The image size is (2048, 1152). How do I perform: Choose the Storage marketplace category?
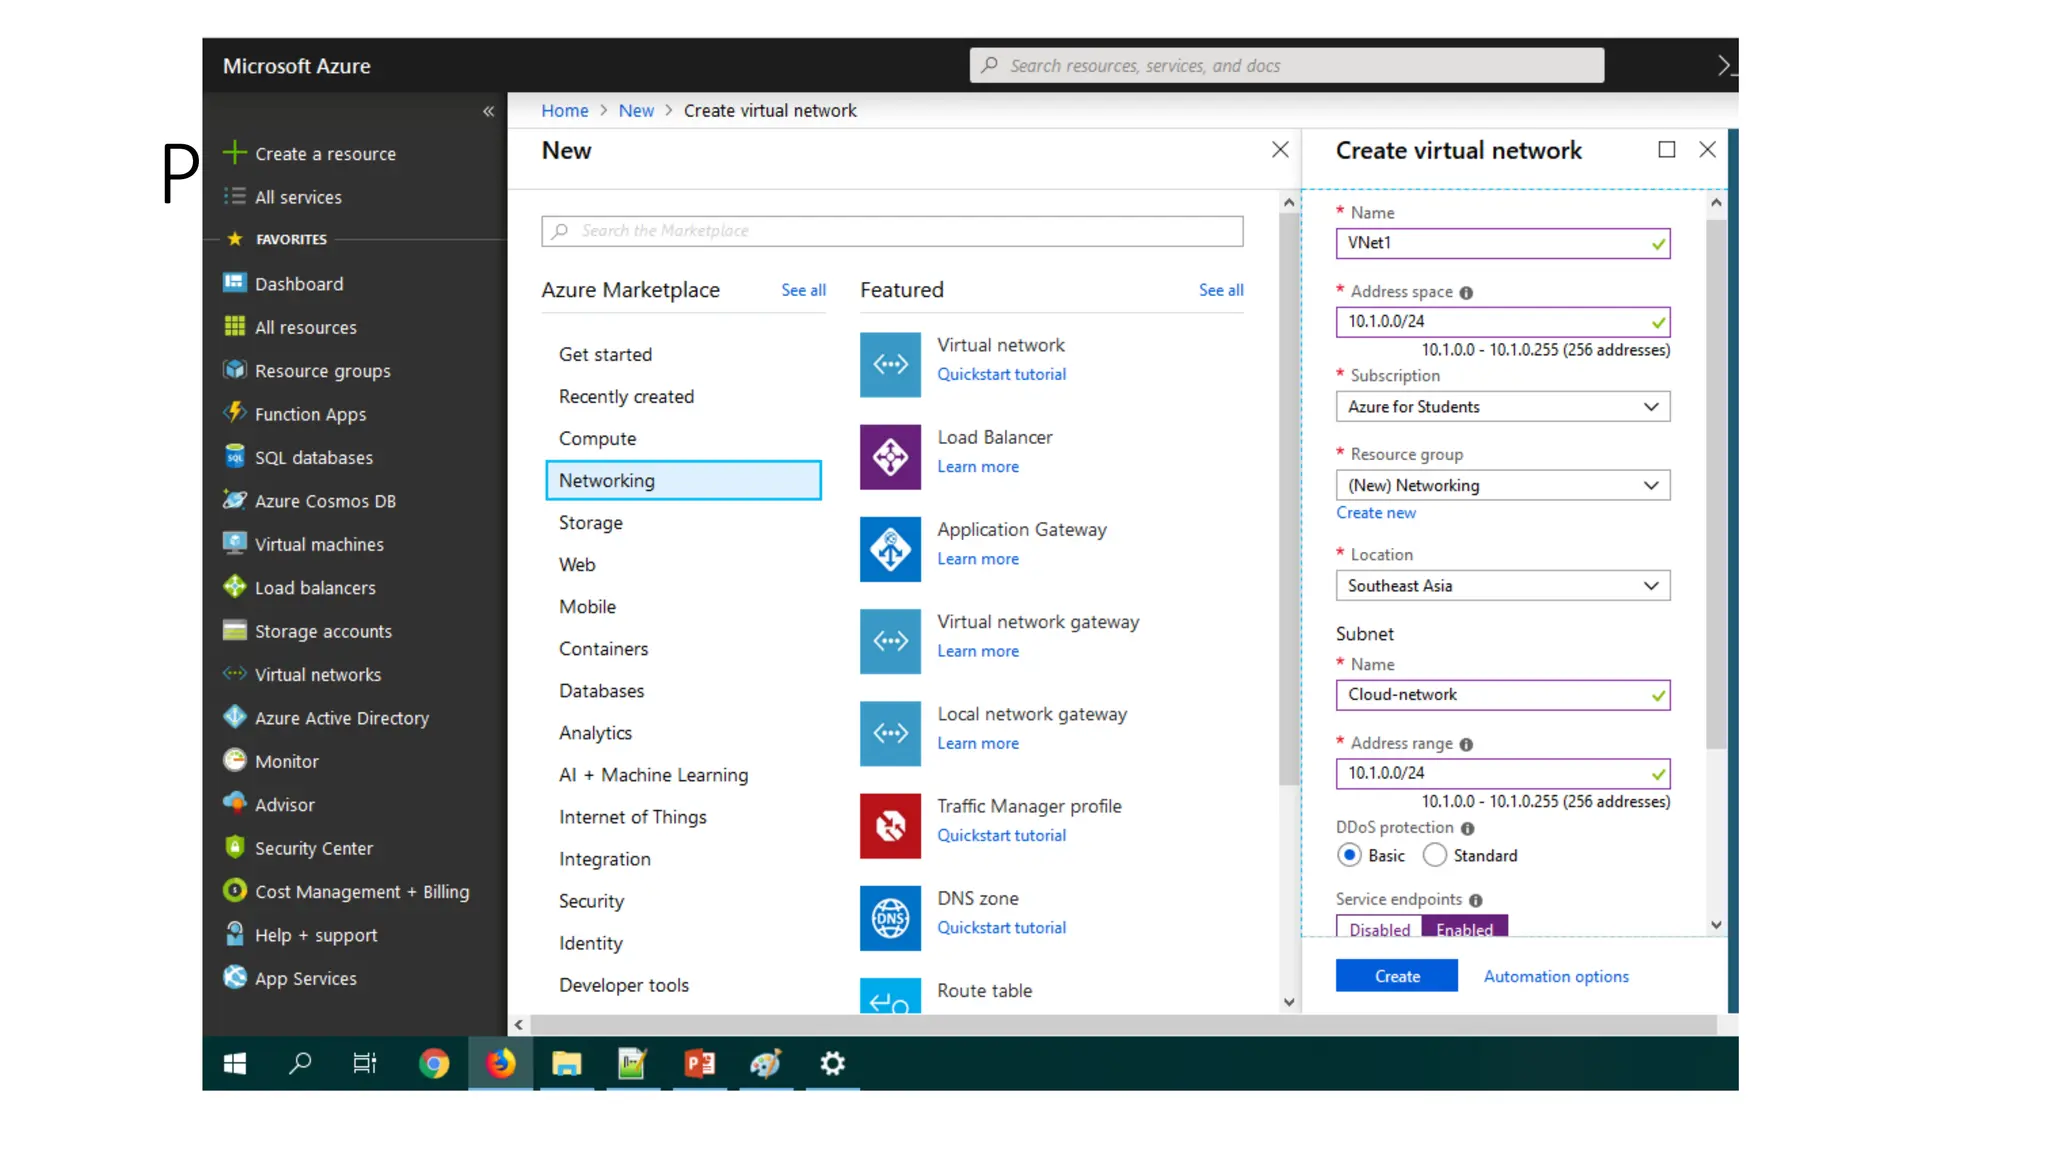coord(590,522)
